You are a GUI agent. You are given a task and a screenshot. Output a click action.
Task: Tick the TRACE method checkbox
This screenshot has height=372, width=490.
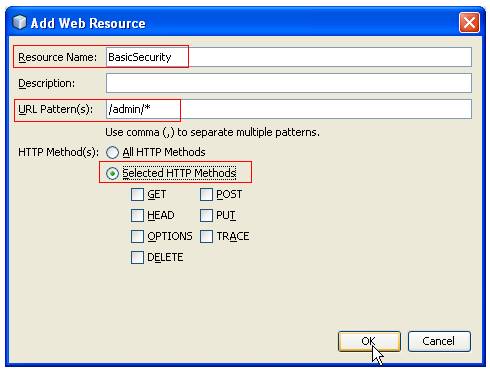click(206, 236)
